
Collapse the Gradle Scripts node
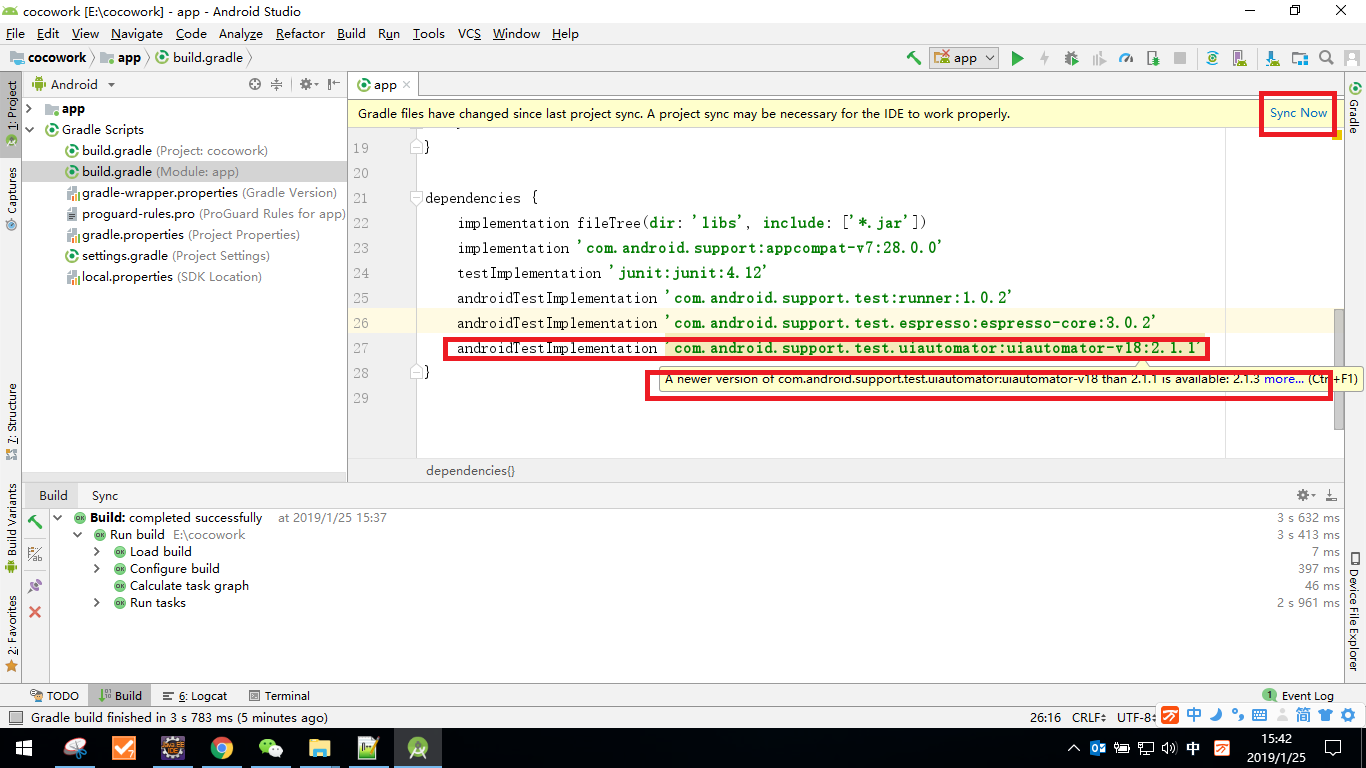coord(30,130)
